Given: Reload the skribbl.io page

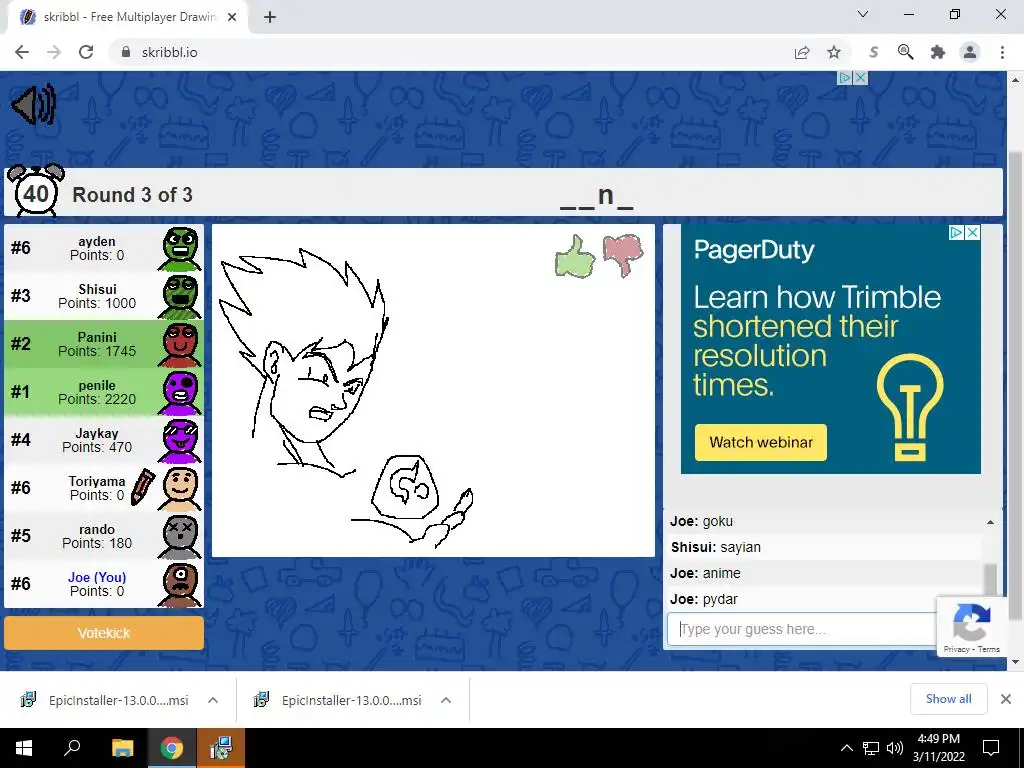Looking at the screenshot, I should pos(86,52).
